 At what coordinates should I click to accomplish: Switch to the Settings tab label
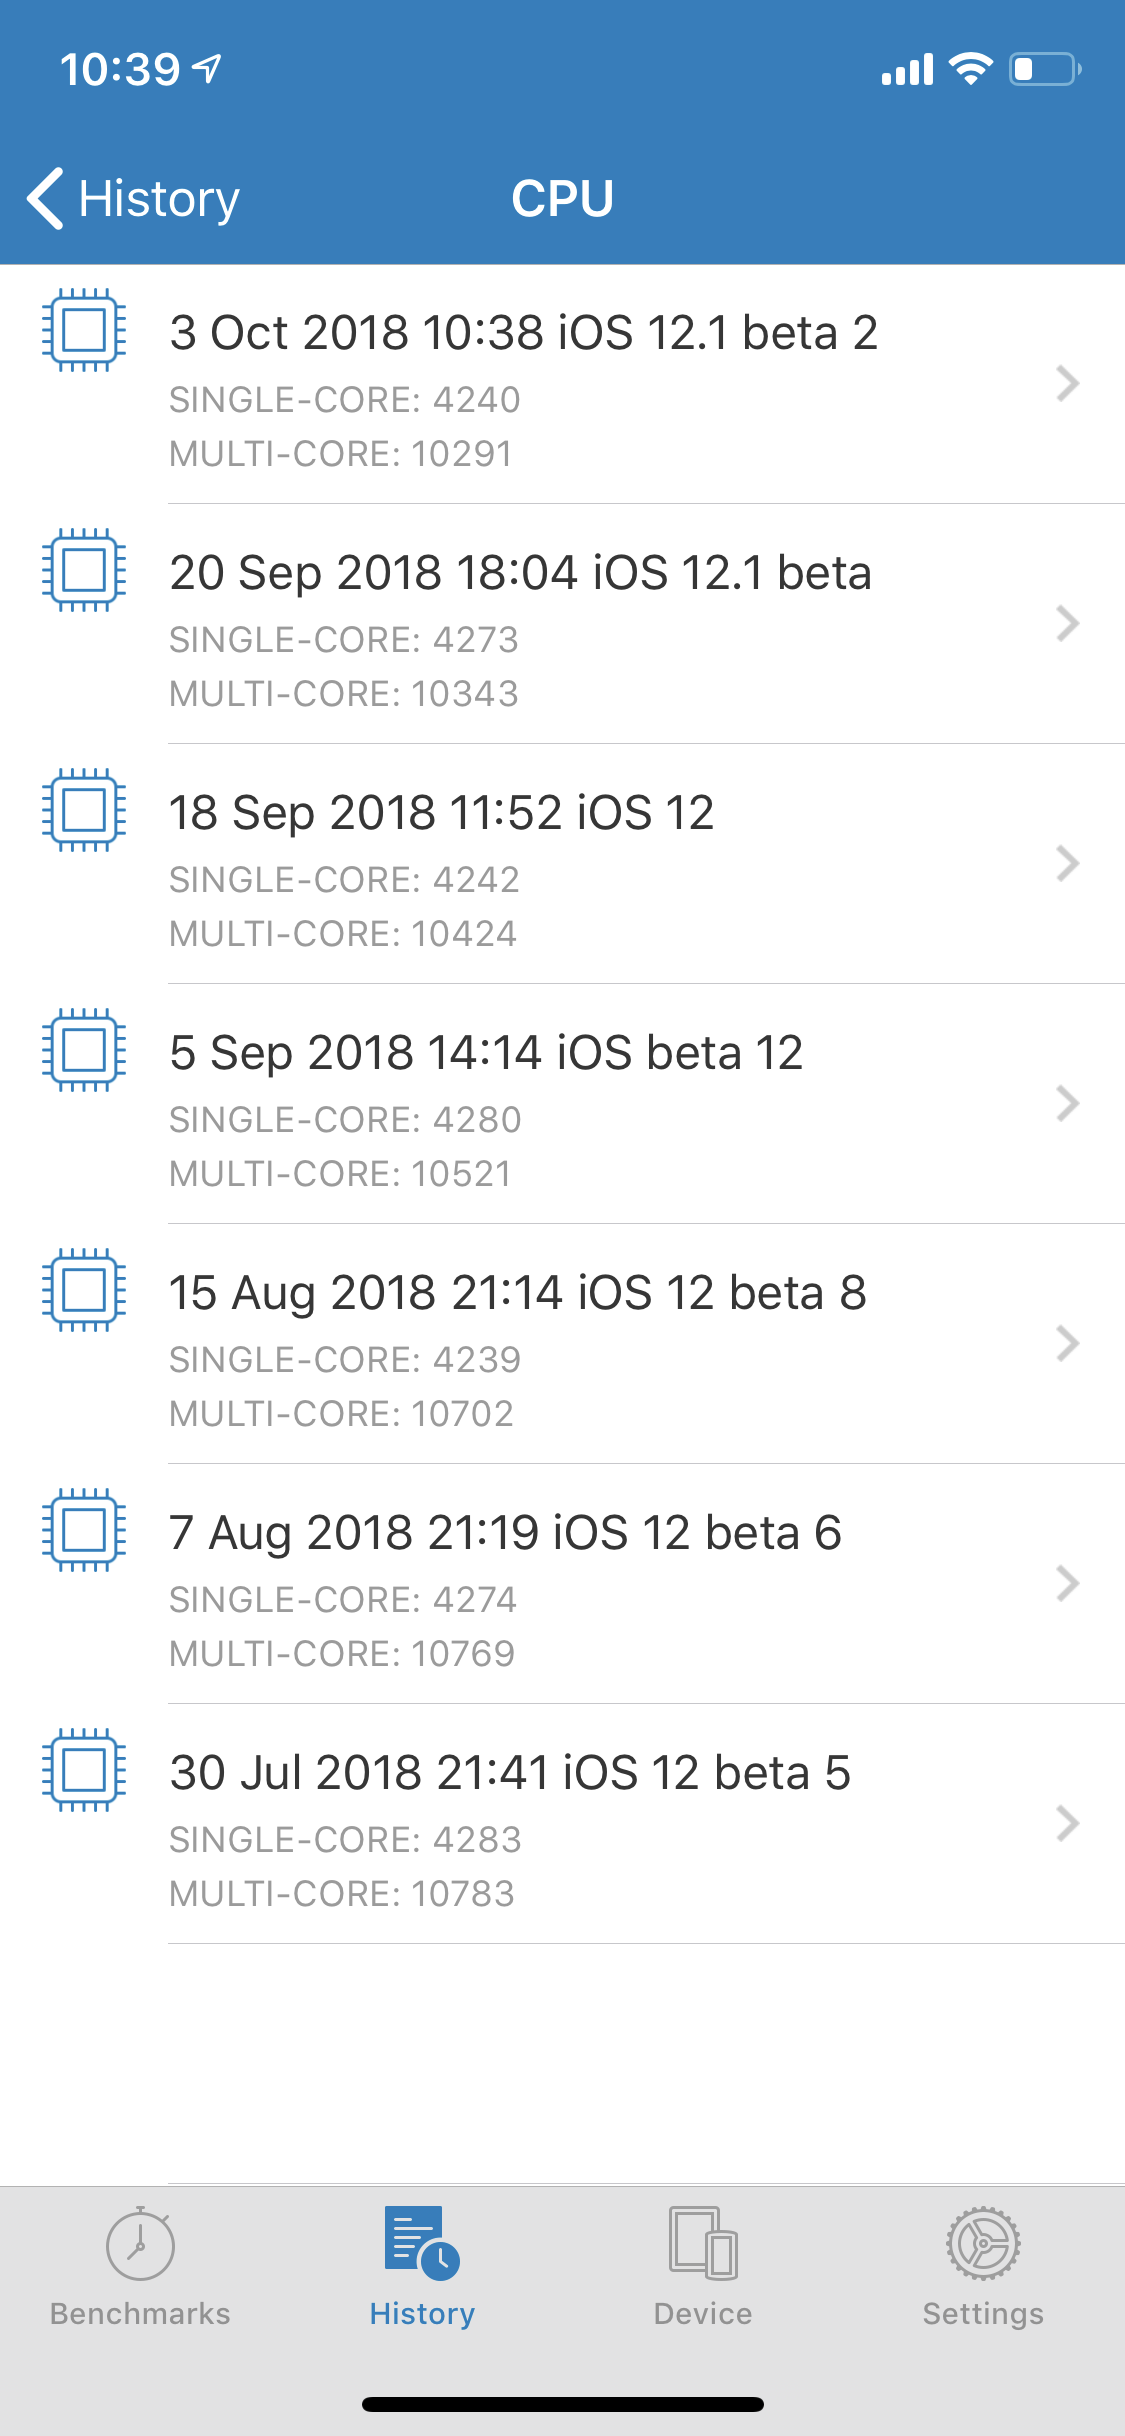[984, 2313]
